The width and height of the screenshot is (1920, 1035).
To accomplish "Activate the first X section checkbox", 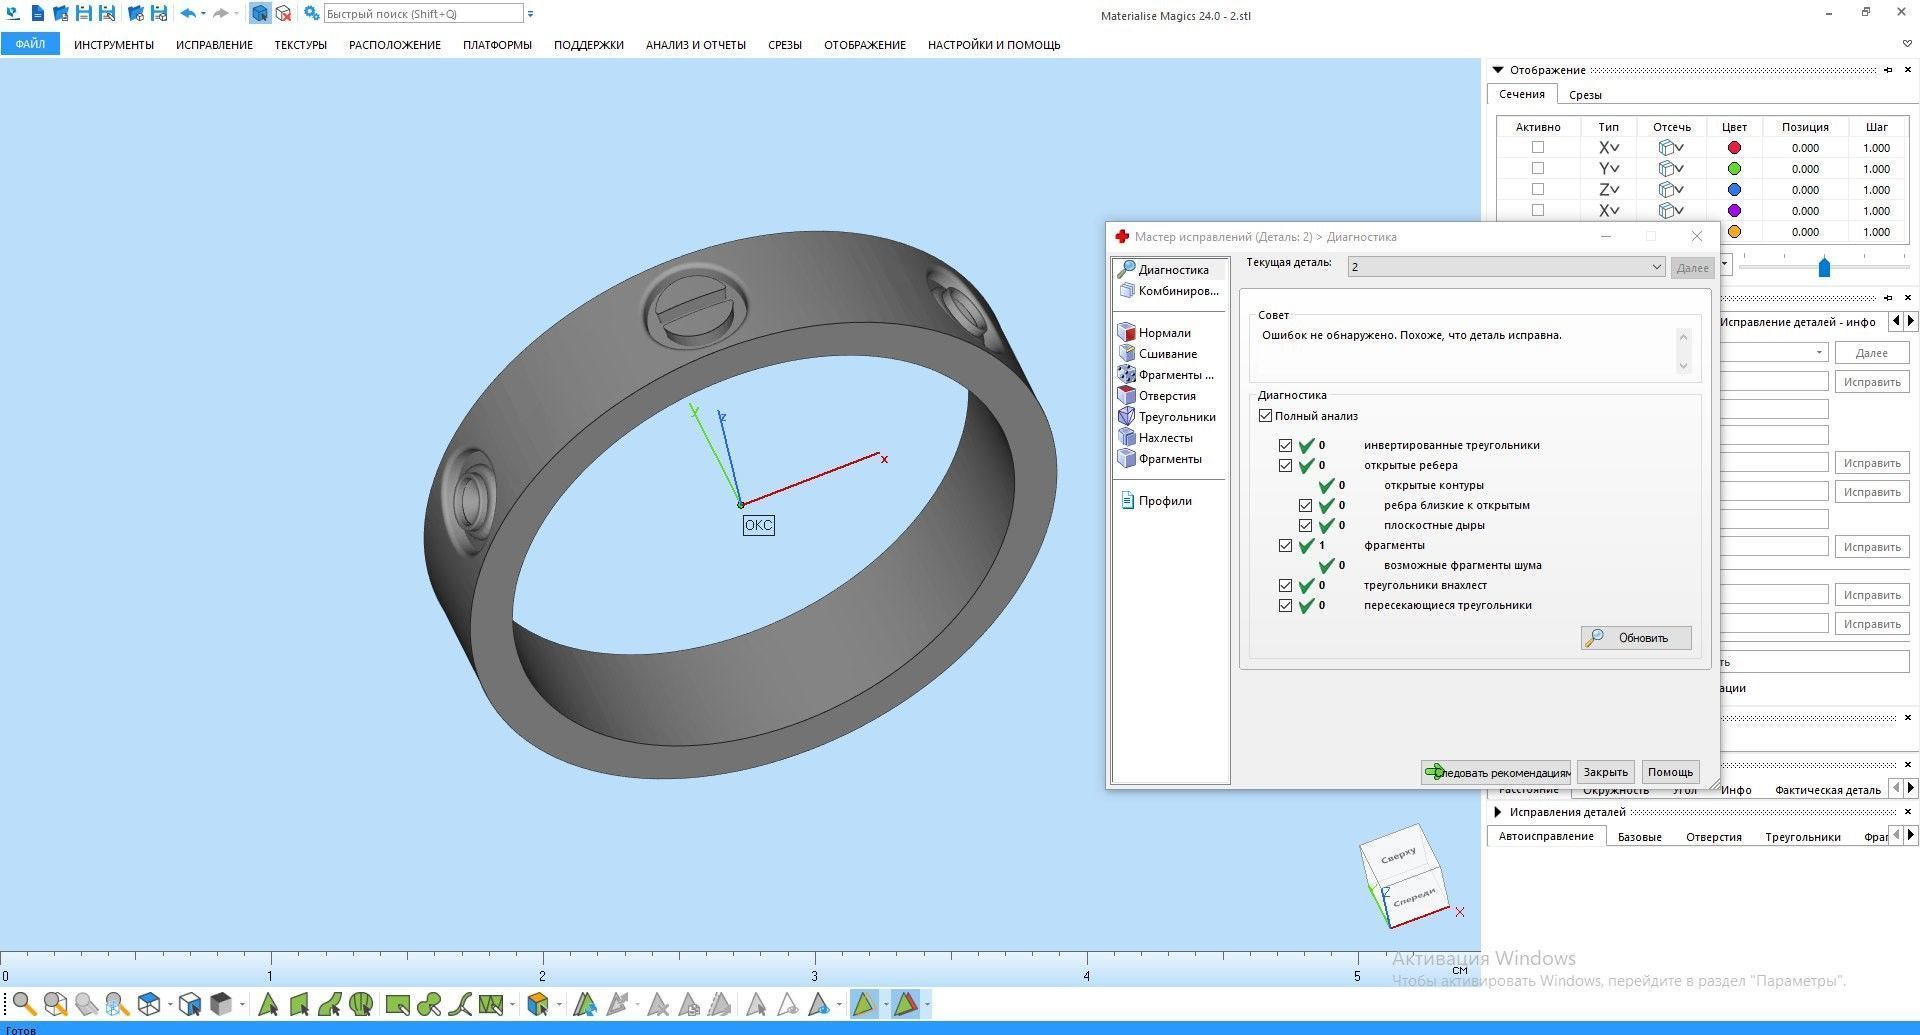I will (1538, 148).
